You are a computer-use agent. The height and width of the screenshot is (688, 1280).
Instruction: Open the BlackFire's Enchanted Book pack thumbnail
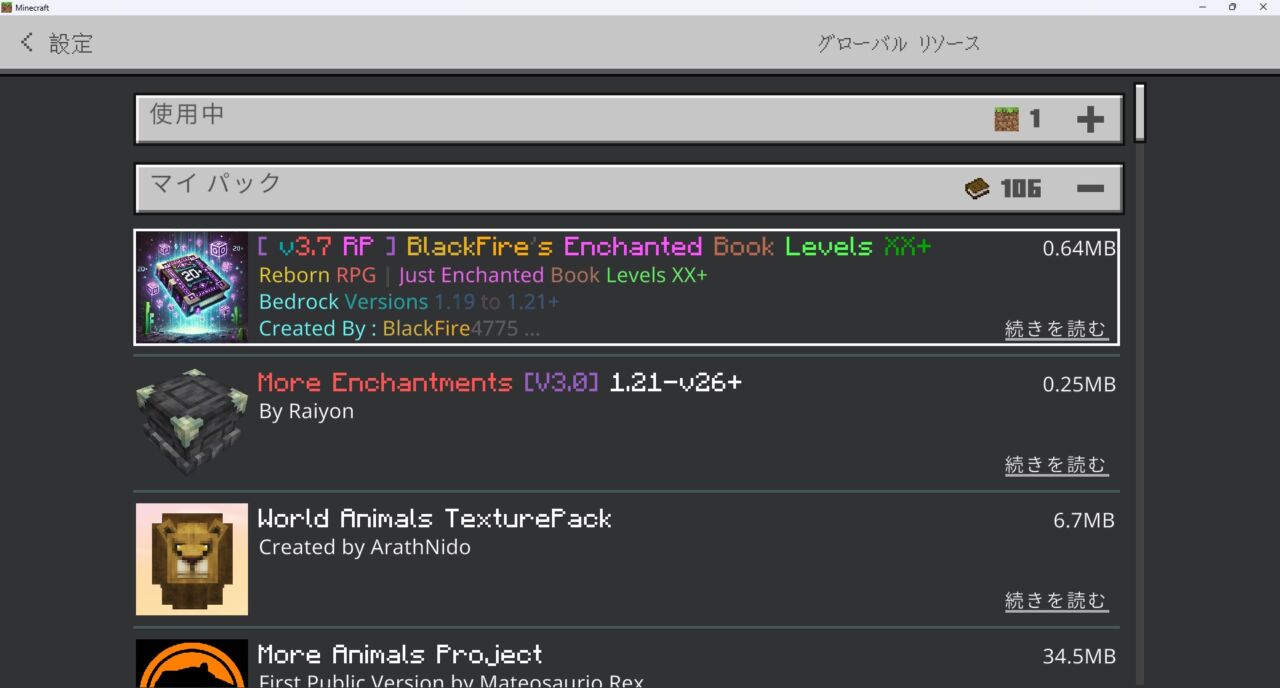(x=192, y=287)
